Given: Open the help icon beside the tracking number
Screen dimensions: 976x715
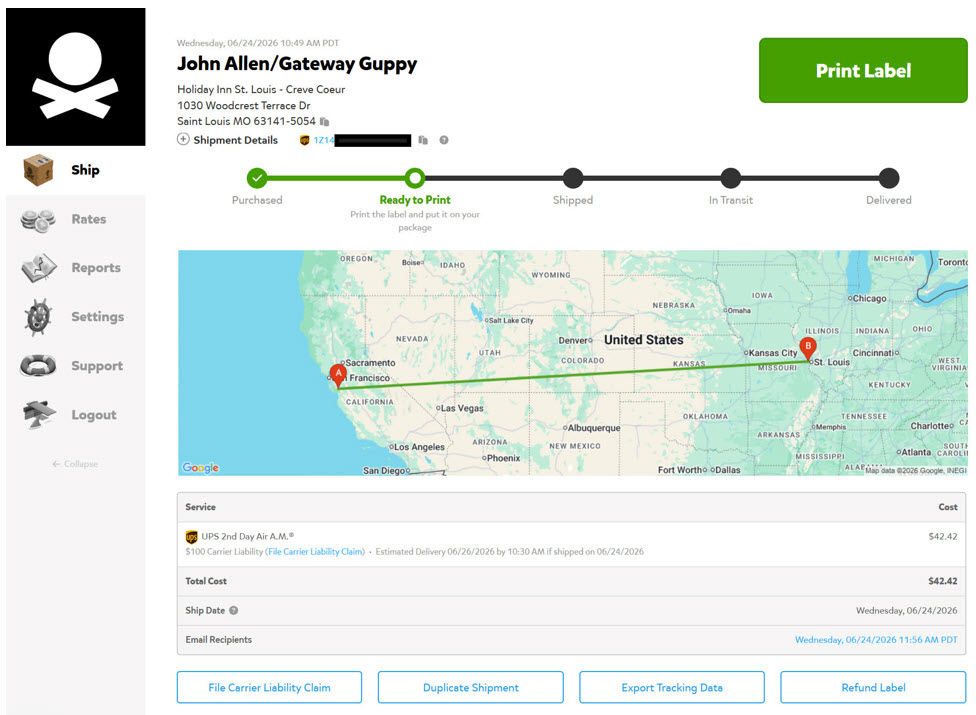Looking at the screenshot, I should pyautogui.click(x=444, y=140).
